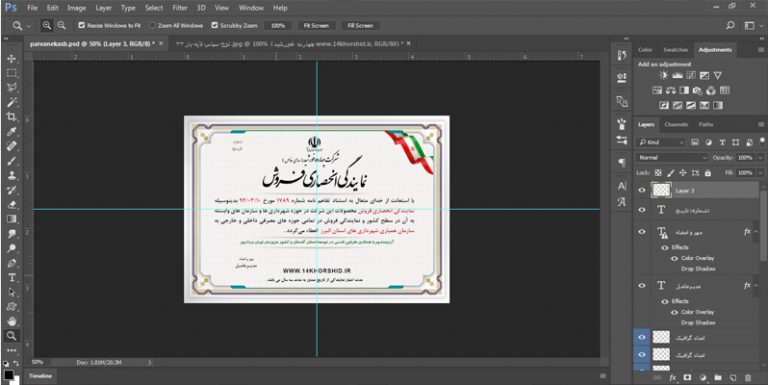768x385 pixels.
Task: Toggle Scrubby Zoom checkbox
Action: (x=215, y=25)
